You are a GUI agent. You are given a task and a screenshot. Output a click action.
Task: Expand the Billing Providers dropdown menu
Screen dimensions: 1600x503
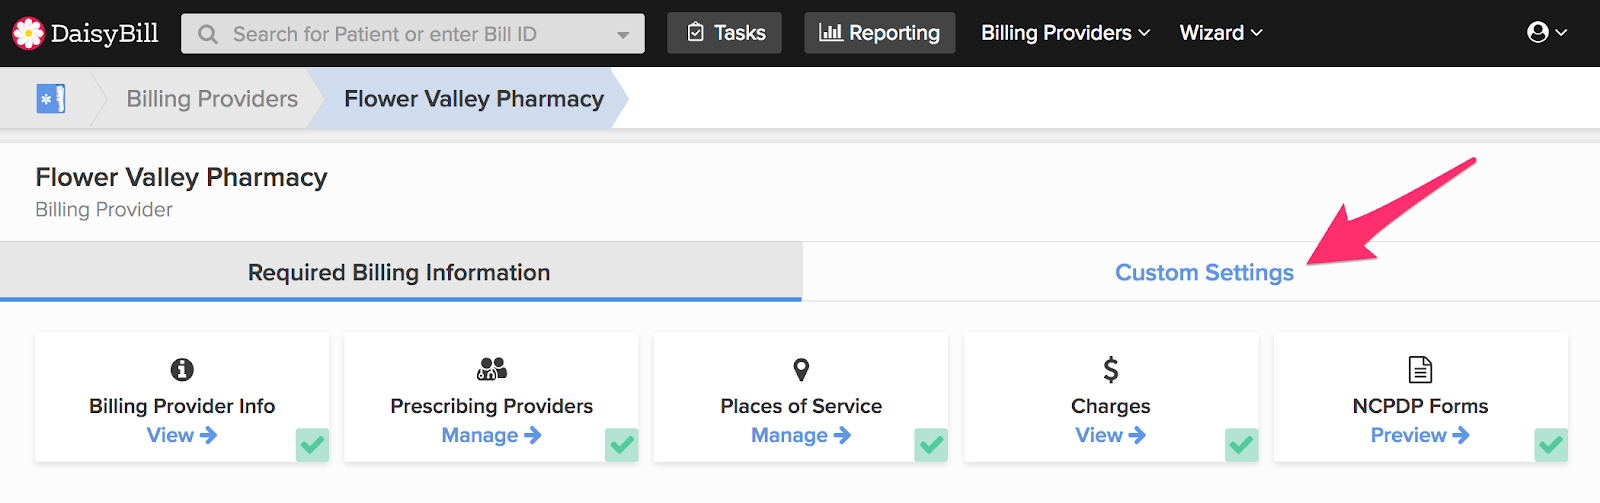(1065, 33)
